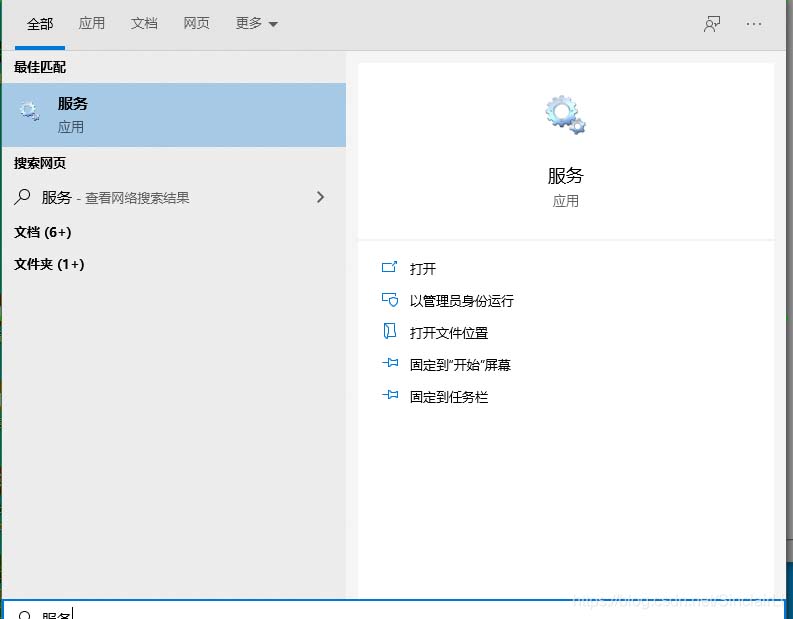
Task: Expand the 文档 (6+) results group
Action: click(x=43, y=232)
